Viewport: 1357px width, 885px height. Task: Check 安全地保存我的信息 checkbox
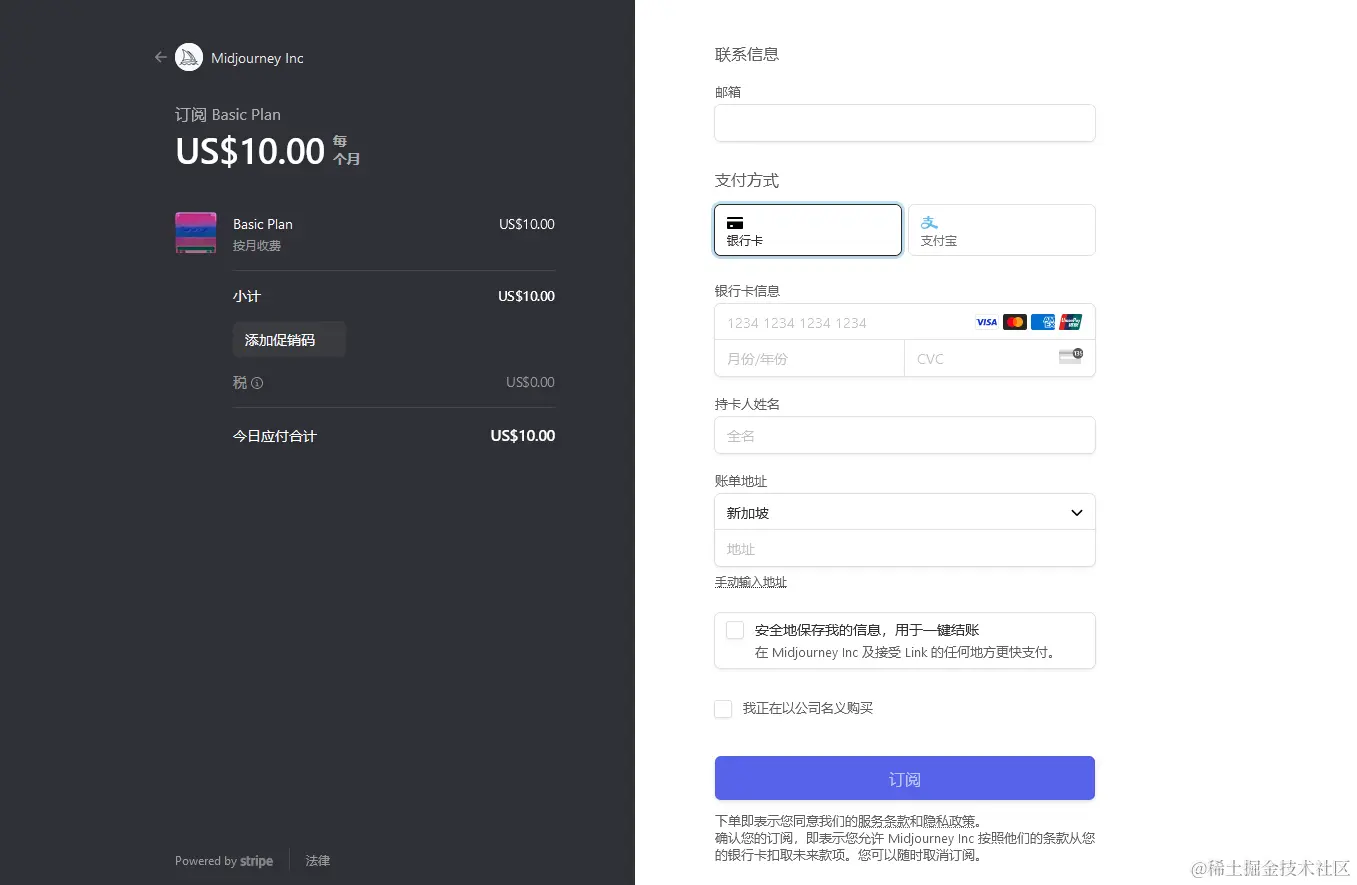click(x=735, y=630)
